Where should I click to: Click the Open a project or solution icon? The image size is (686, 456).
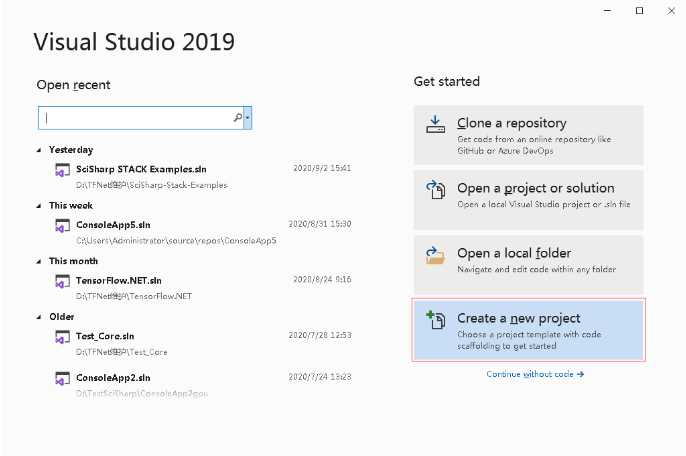coord(435,189)
